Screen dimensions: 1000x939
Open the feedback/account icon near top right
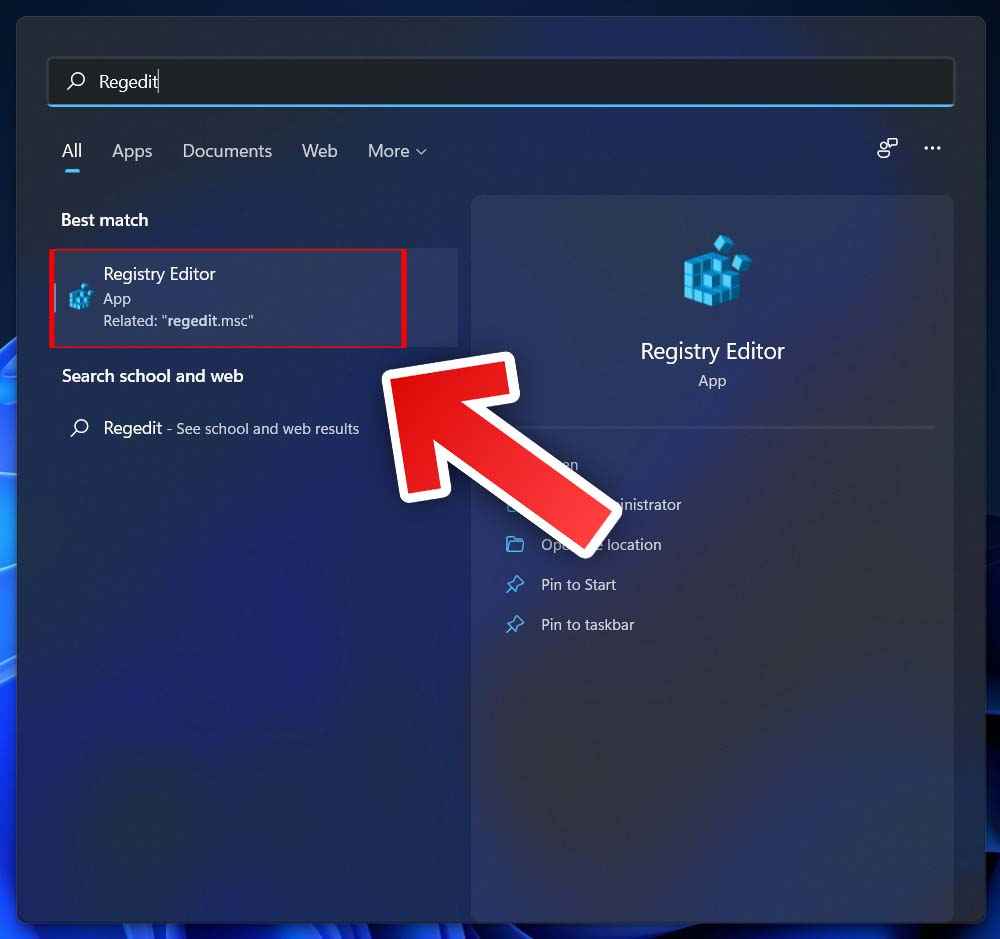tap(887, 148)
